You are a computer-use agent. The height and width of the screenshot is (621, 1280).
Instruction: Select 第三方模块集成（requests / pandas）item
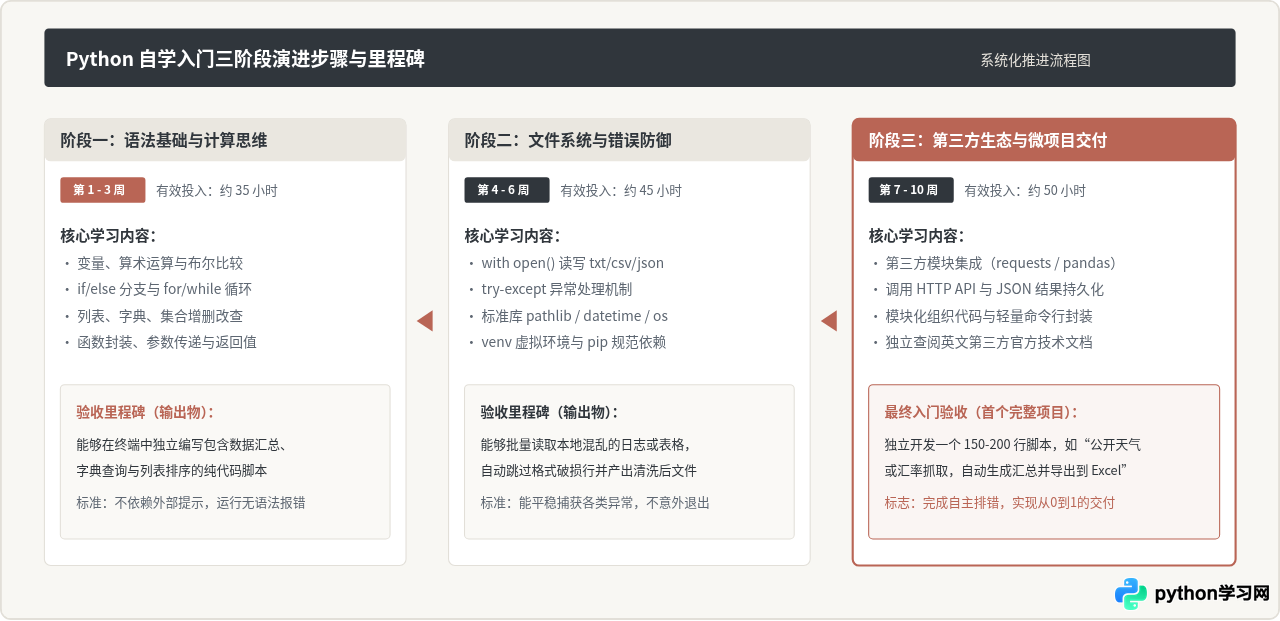tap(1000, 263)
